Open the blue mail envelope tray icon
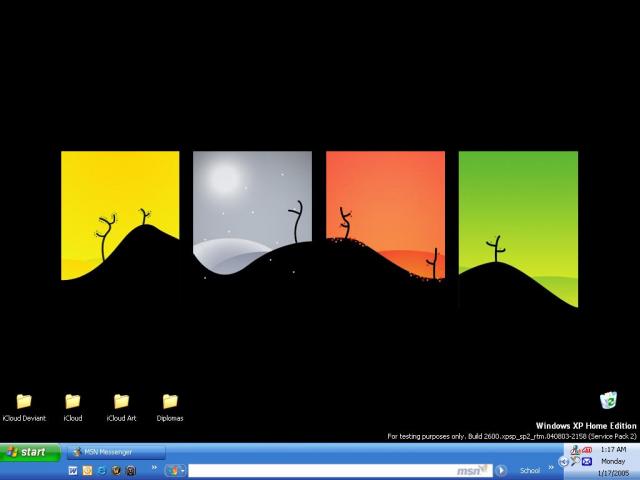The image size is (640, 480). [x=587, y=462]
